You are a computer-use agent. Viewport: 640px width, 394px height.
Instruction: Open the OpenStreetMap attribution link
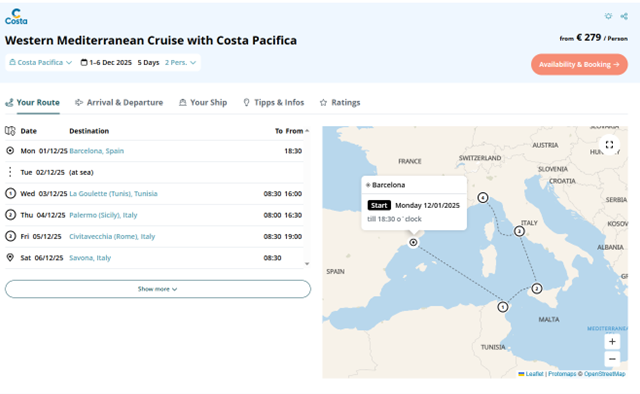point(604,374)
